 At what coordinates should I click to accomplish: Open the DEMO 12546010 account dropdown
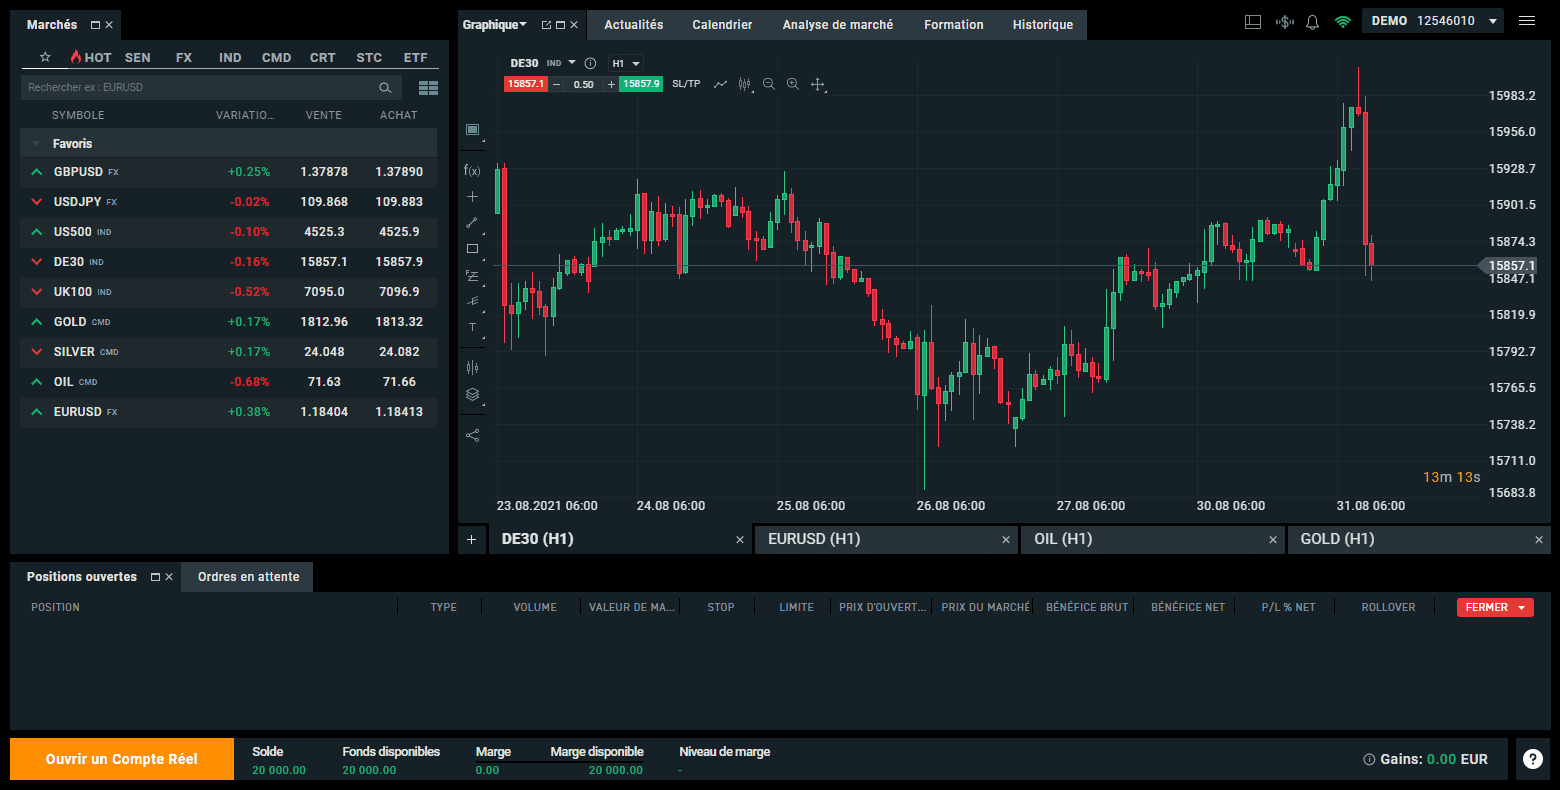coord(1433,21)
